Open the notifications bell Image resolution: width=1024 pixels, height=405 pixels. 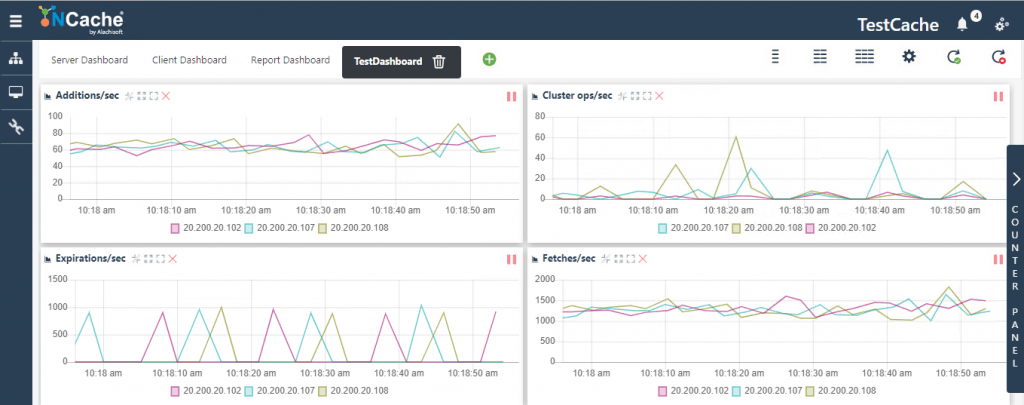click(962, 23)
